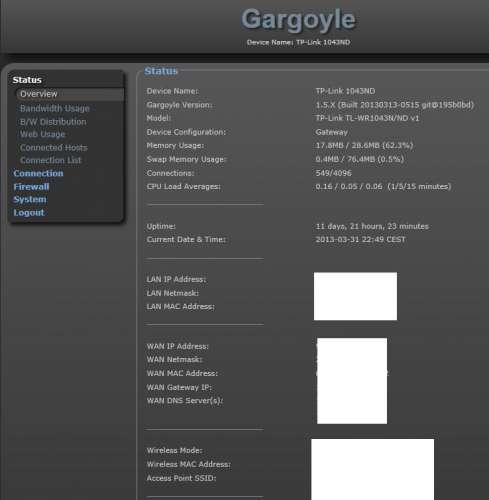Click the LAN IP Address label
The width and height of the screenshot is (489, 500).
tap(176, 280)
